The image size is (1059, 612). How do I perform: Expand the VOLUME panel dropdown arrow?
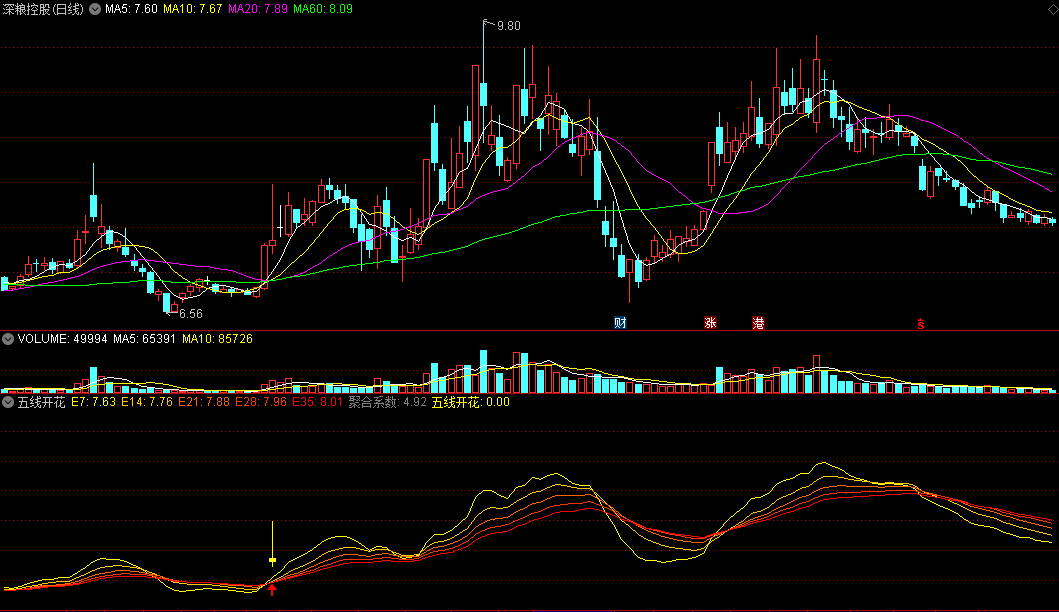click(x=8, y=338)
